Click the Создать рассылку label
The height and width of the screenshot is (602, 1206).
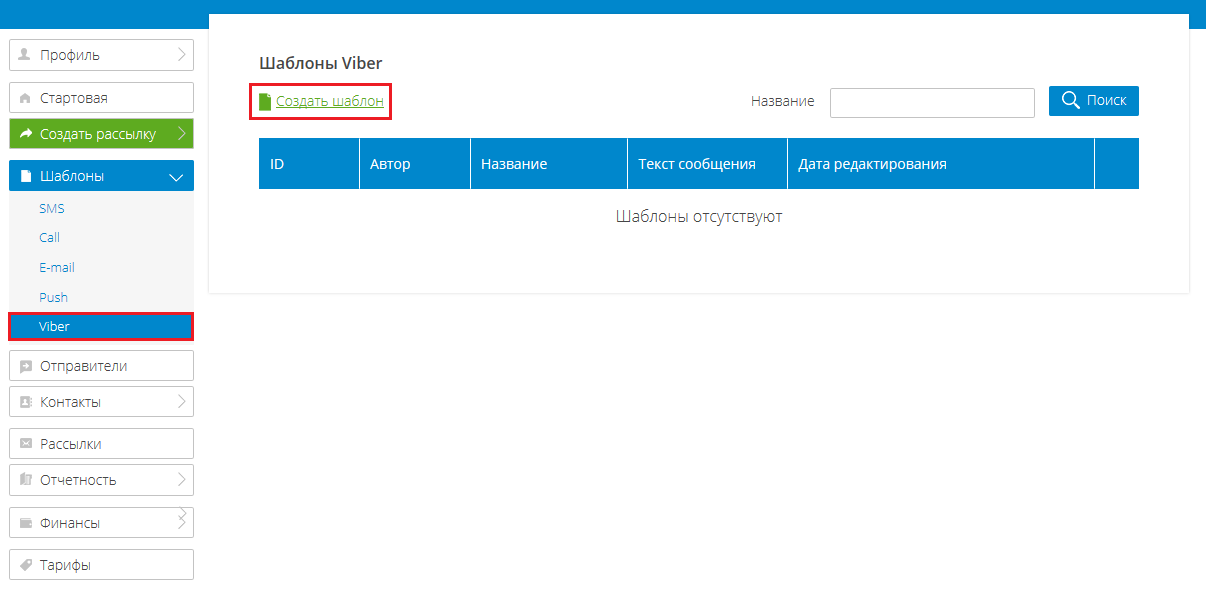coord(98,134)
